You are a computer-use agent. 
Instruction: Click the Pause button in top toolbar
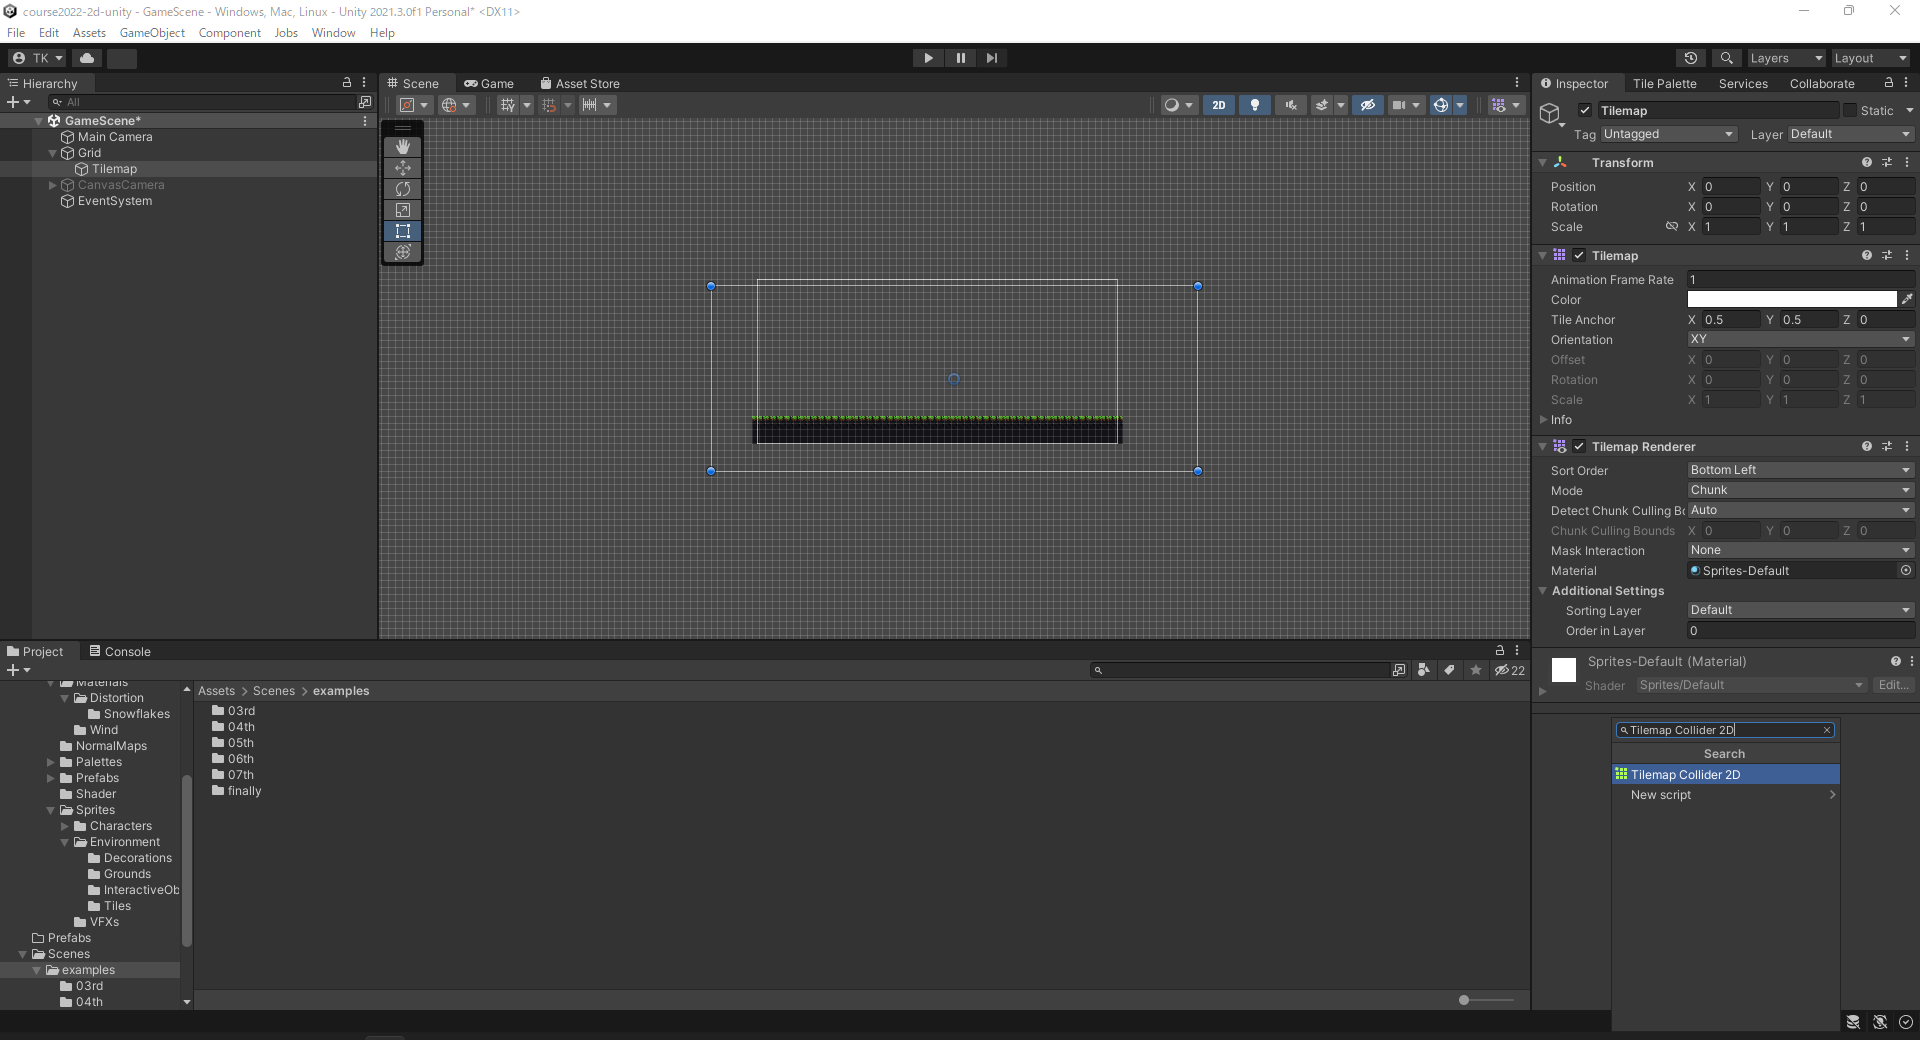coord(960,58)
